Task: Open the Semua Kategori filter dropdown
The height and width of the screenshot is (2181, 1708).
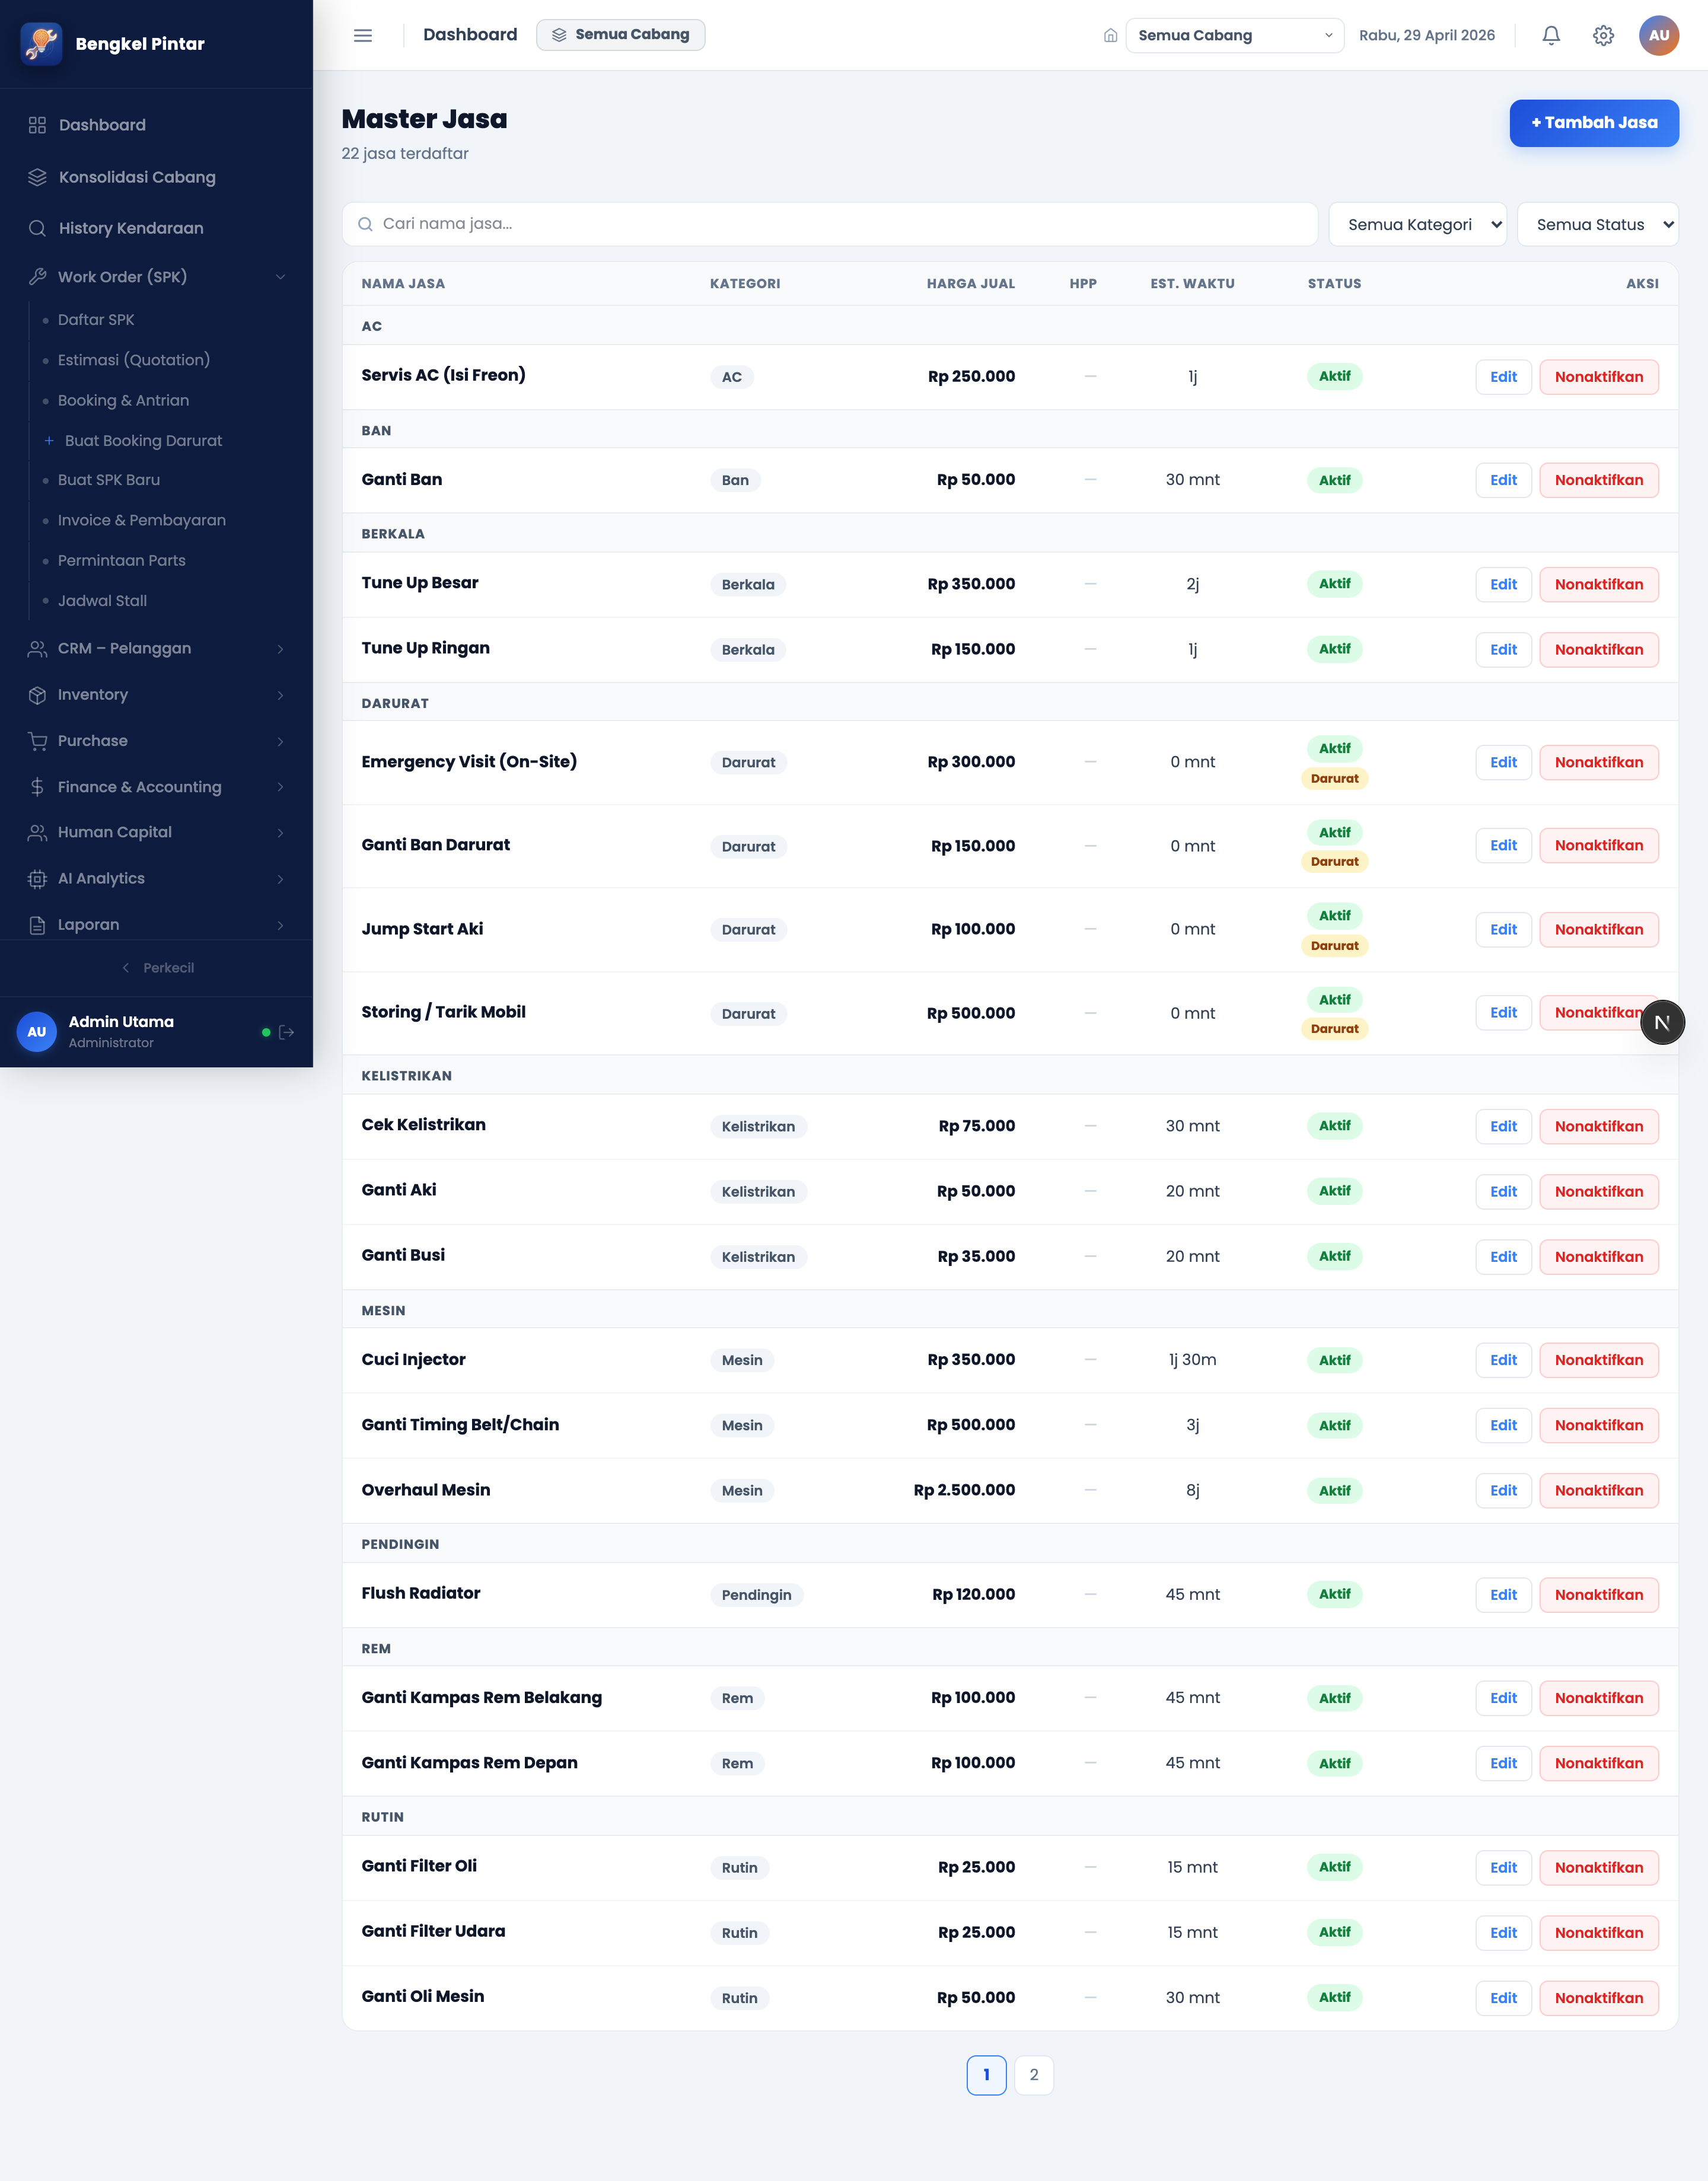Action: (1417, 224)
